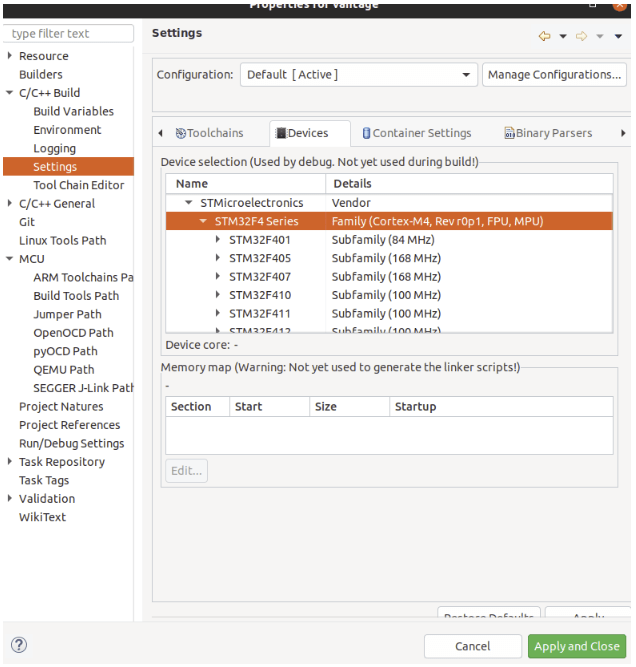Select the Tool Chain Editor item
This screenshot has width=636, height=667.
78,185
